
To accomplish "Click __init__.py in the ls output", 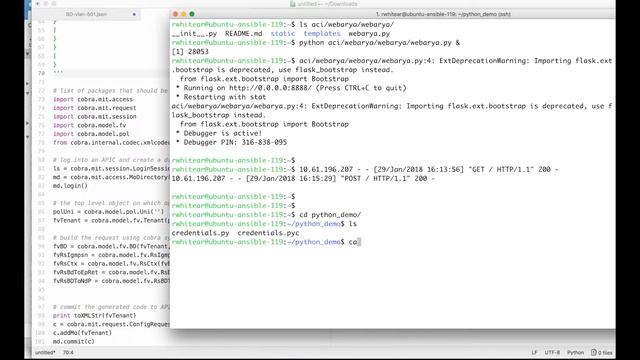I will point(194,34).
